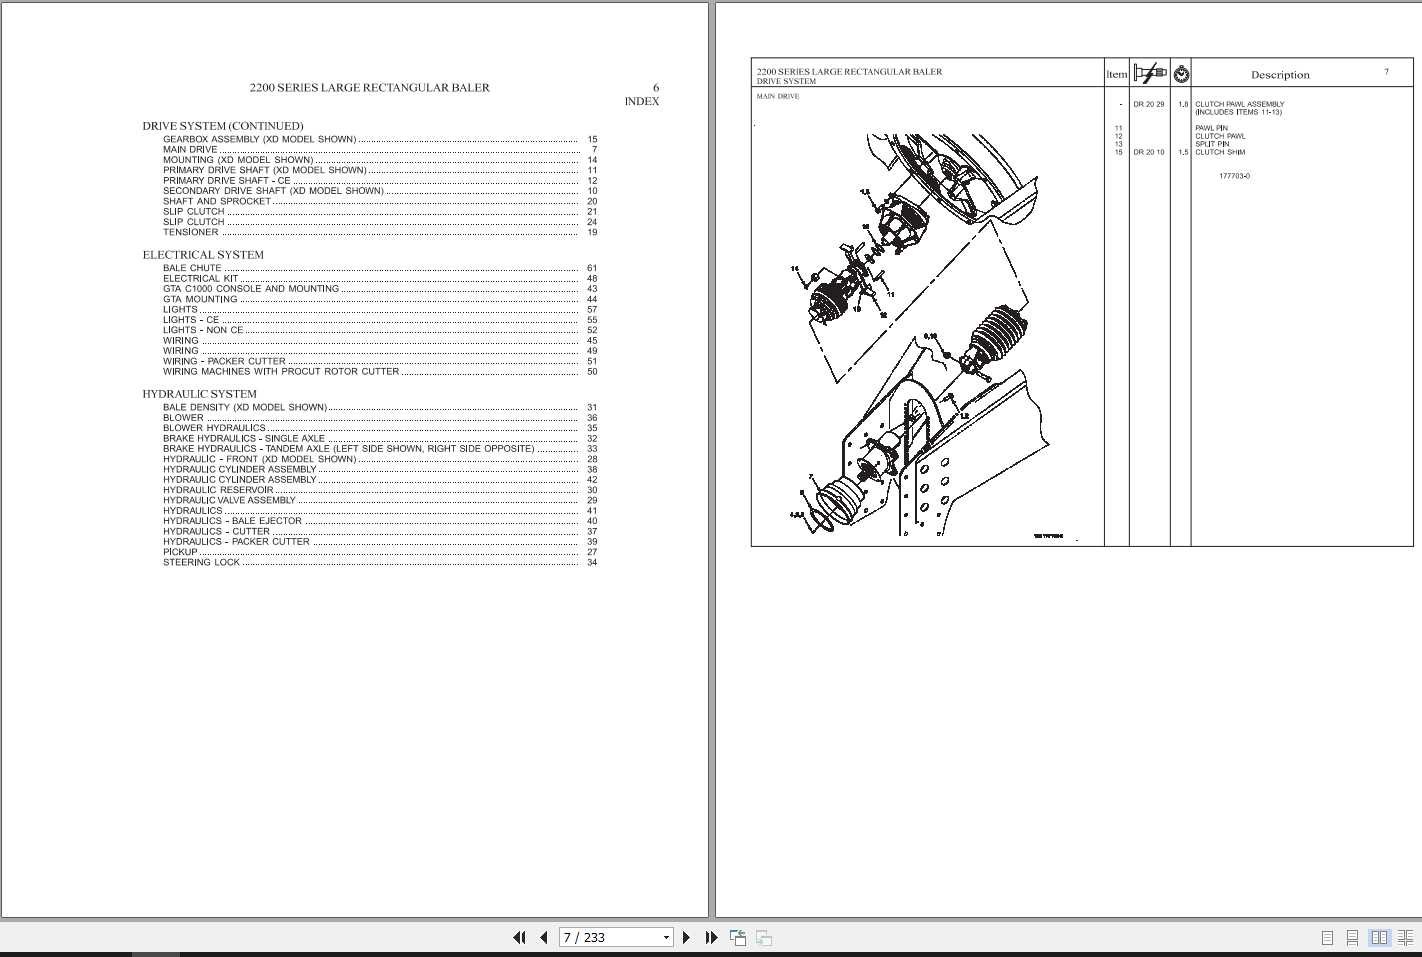Image resolution: width=1422 pixels, height=957 pixels.
Task: Select two-page continuous scrolling view
Action: pyautogui.click(x=1405, y=937)
